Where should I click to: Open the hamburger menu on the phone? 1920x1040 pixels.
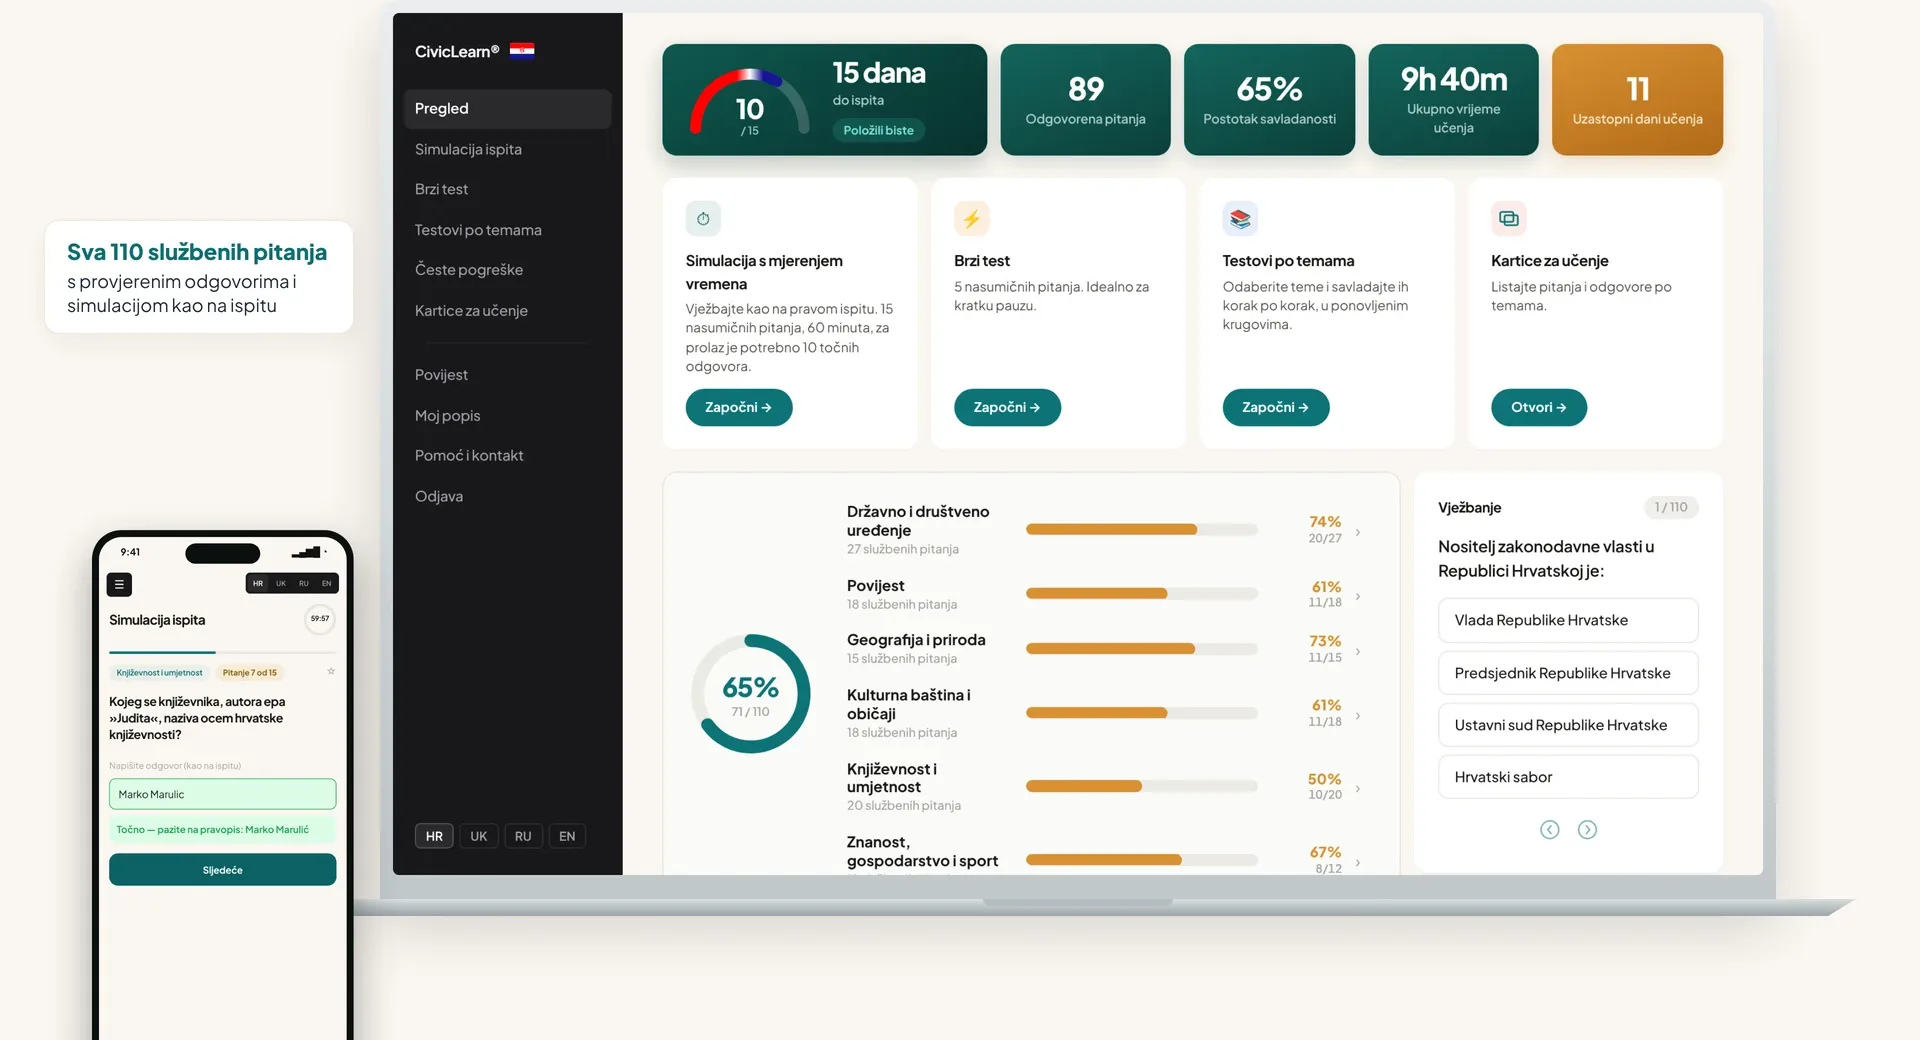click(x=119, y=584)
